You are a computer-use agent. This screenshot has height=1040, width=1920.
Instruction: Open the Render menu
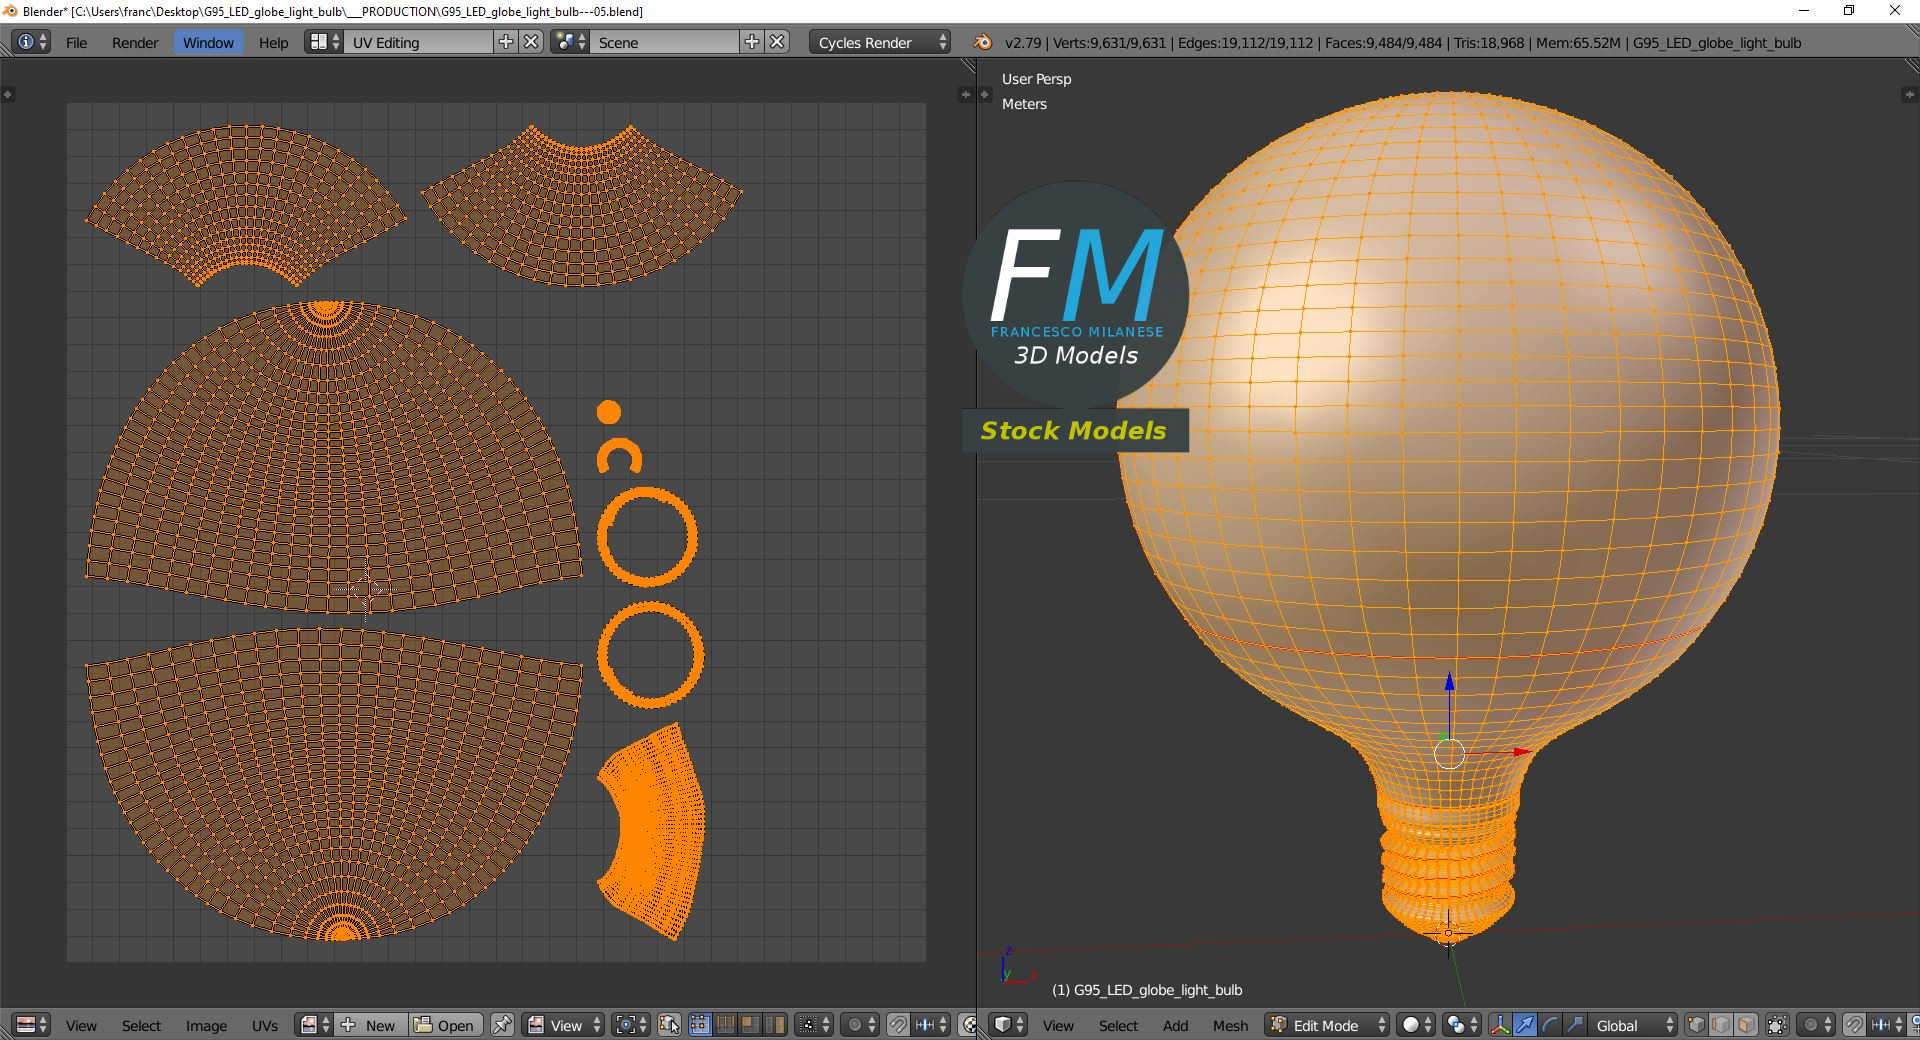click(135, 42)
